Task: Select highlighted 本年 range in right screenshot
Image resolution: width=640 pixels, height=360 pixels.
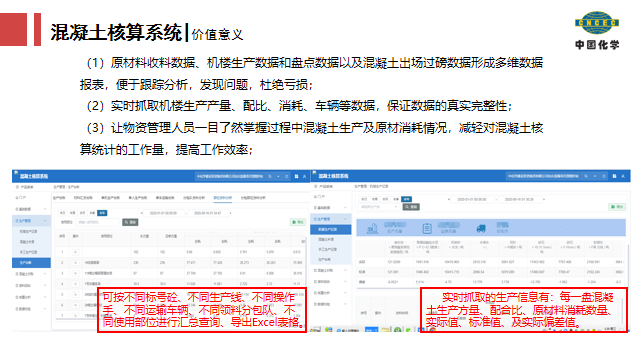Action: 407,199
